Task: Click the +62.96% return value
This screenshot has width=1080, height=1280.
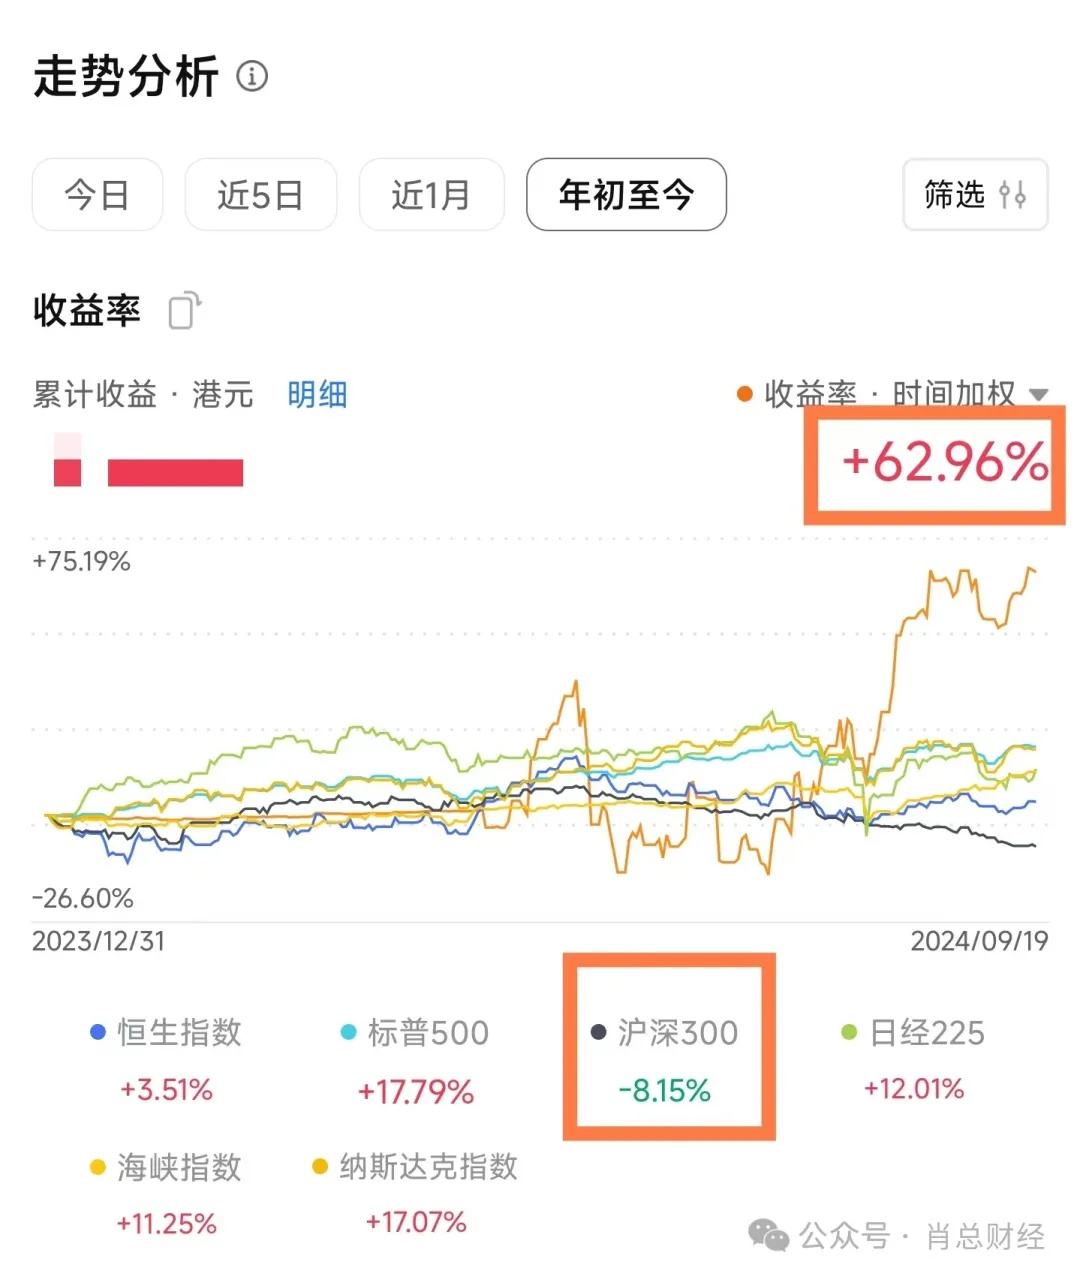Action: pyautogui.click(x=944, y=463)
